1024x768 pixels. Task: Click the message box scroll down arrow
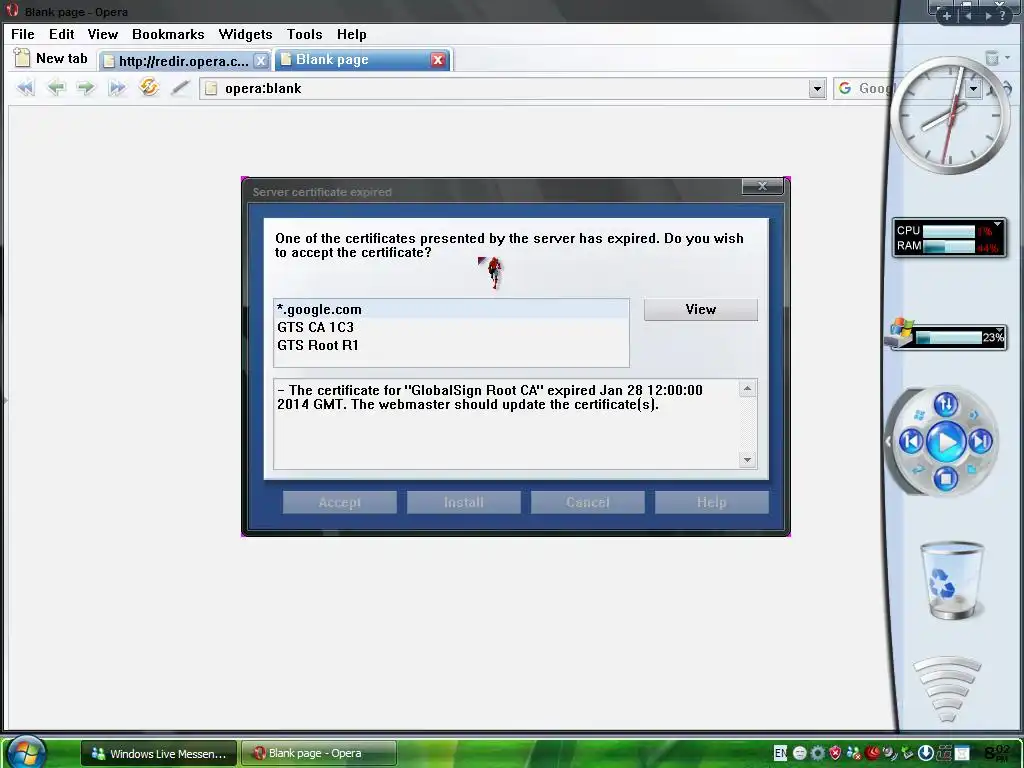pyautogui.click(x=748, y=460)
